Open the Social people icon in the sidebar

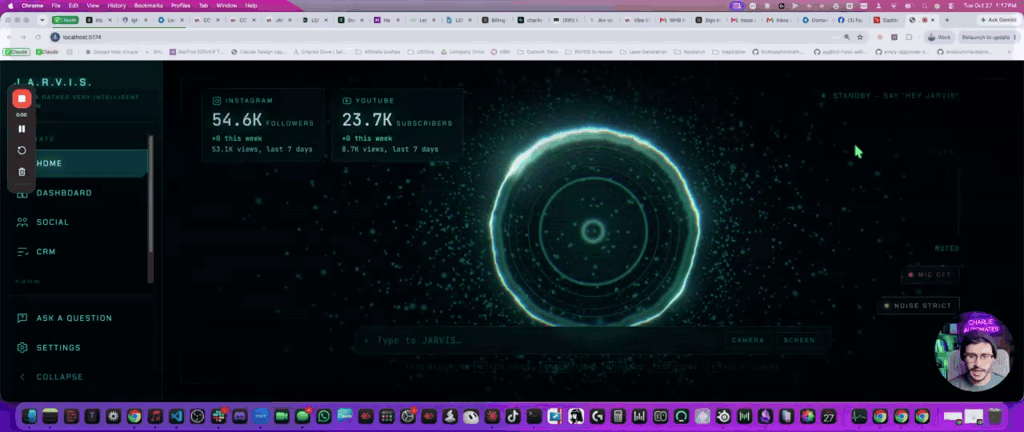click(x=22, y=222)
